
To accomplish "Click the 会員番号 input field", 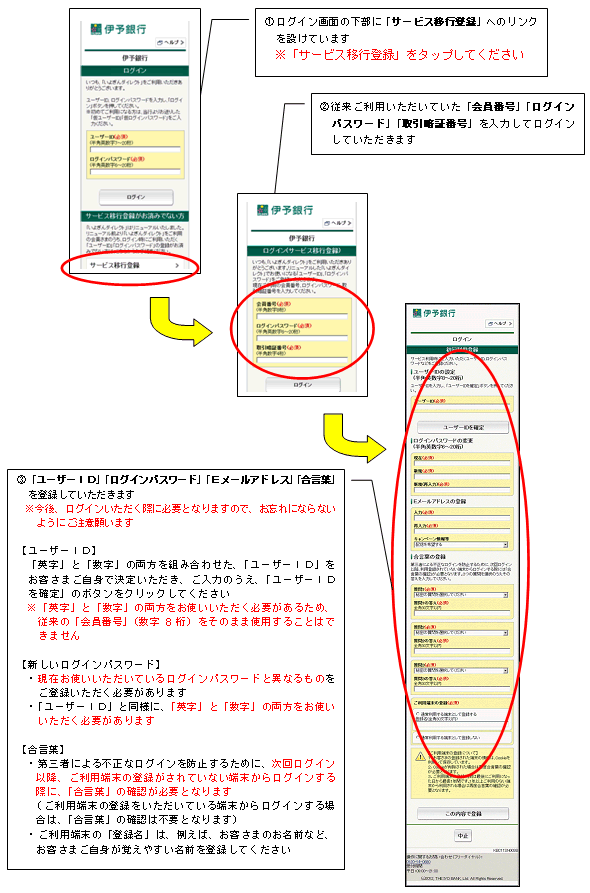I will click(x=302, y=316).
